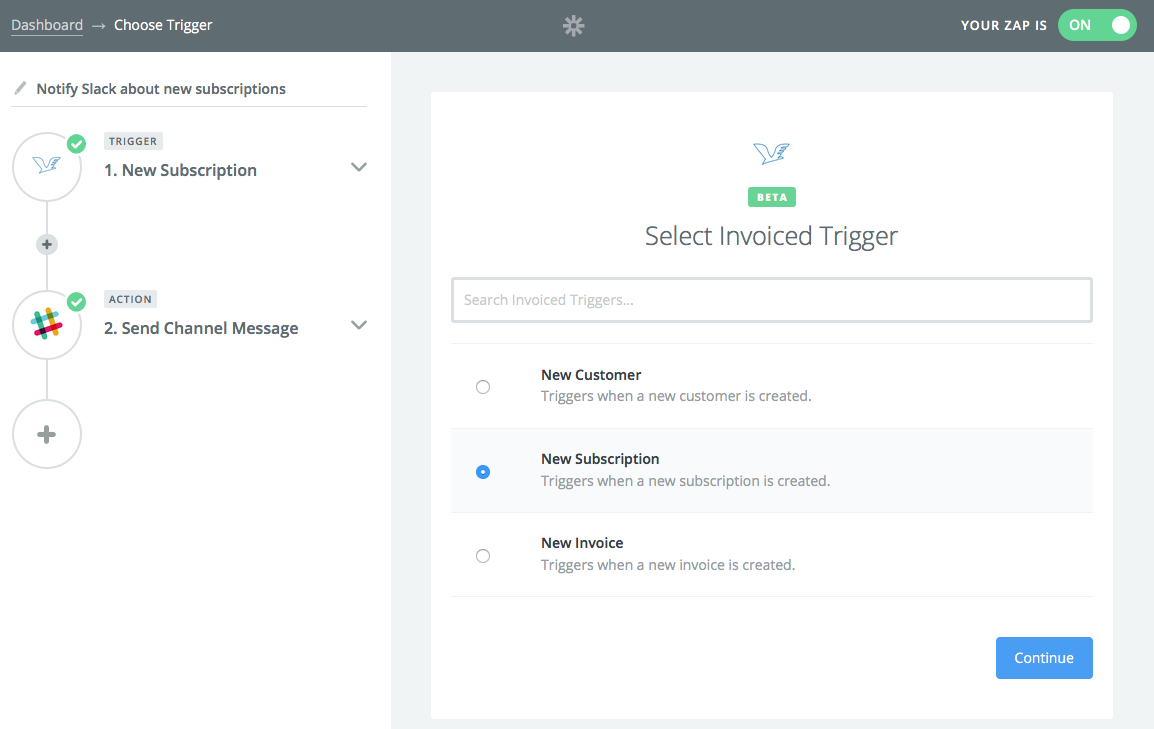Click the Continue button
The height and width of the screenshot is (729, 1154).
(x=1044, y=658)
